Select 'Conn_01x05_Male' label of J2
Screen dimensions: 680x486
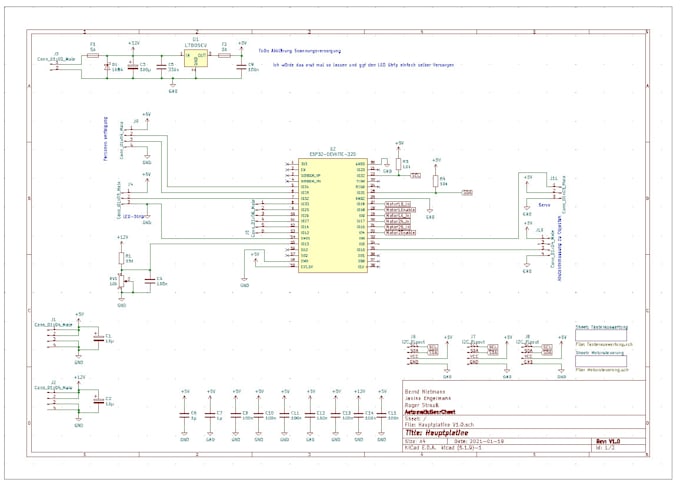[x=54, y=388]
